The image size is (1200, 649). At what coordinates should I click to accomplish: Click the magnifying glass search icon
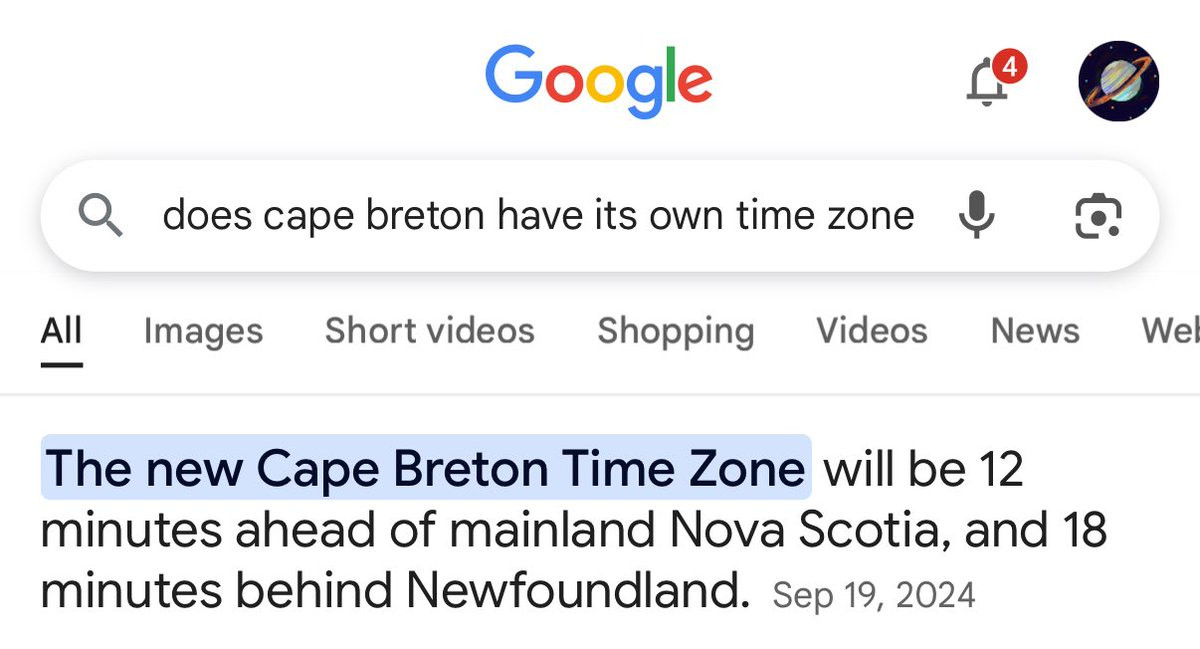coord(100,215)
